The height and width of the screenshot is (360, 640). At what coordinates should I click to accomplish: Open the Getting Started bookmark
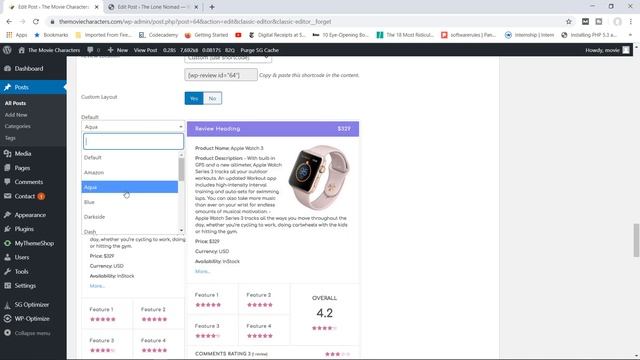tap(207, 35)
